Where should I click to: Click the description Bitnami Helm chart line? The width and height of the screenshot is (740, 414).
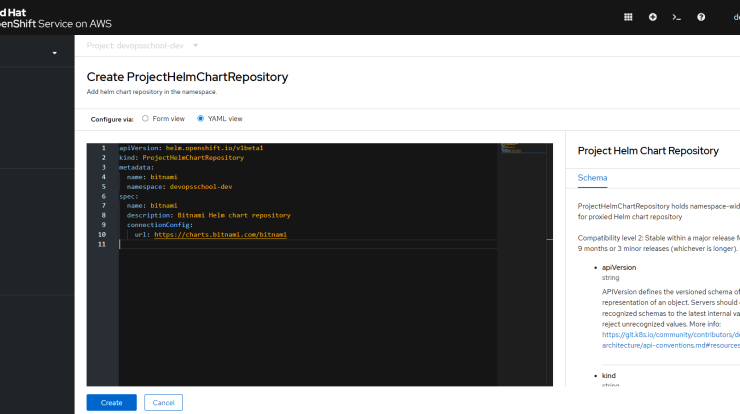pos(209,215)
